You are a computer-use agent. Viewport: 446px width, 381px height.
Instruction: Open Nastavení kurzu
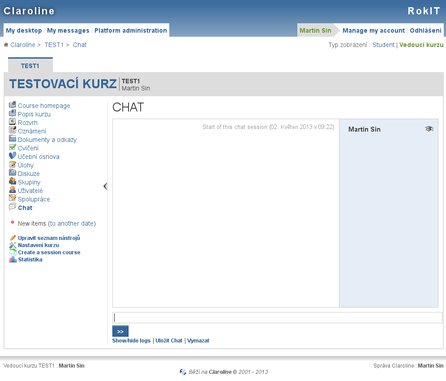[x=38, y=245]
